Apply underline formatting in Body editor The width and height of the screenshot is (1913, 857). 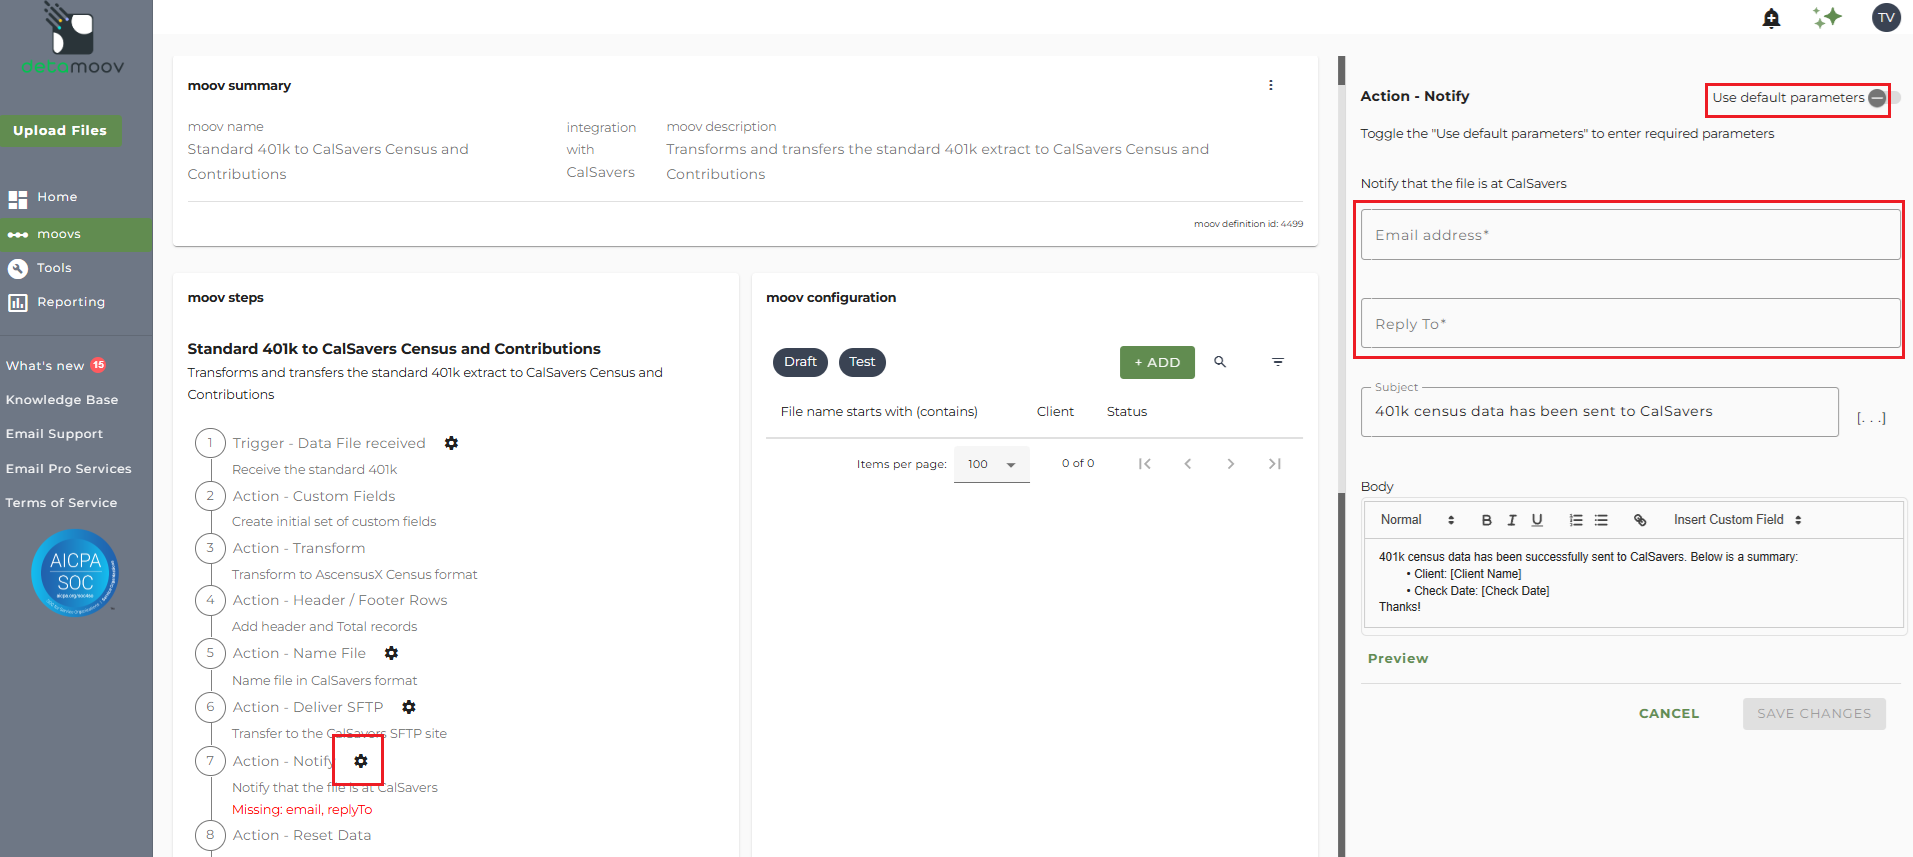(x=1537, y=520)
